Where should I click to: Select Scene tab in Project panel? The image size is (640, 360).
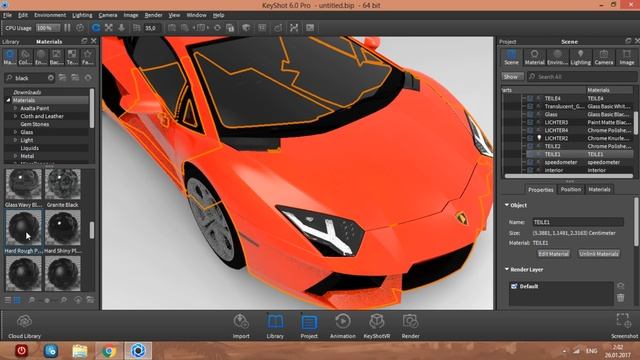pos(511,57)
